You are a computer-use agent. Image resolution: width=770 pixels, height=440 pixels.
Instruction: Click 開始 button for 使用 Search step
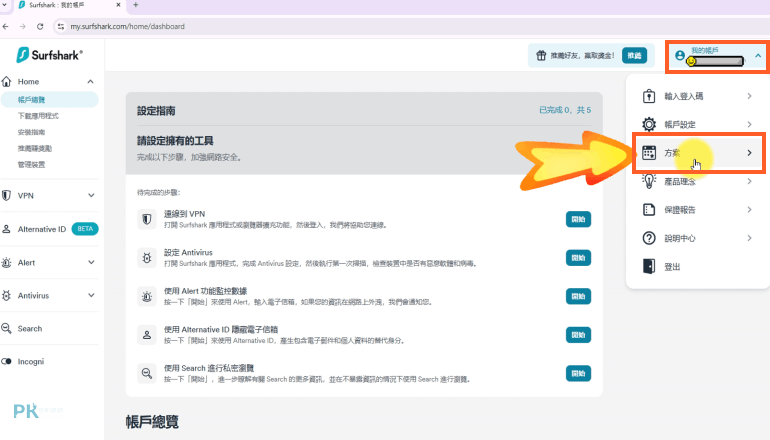pyautogui.click(x=578, y=373)
